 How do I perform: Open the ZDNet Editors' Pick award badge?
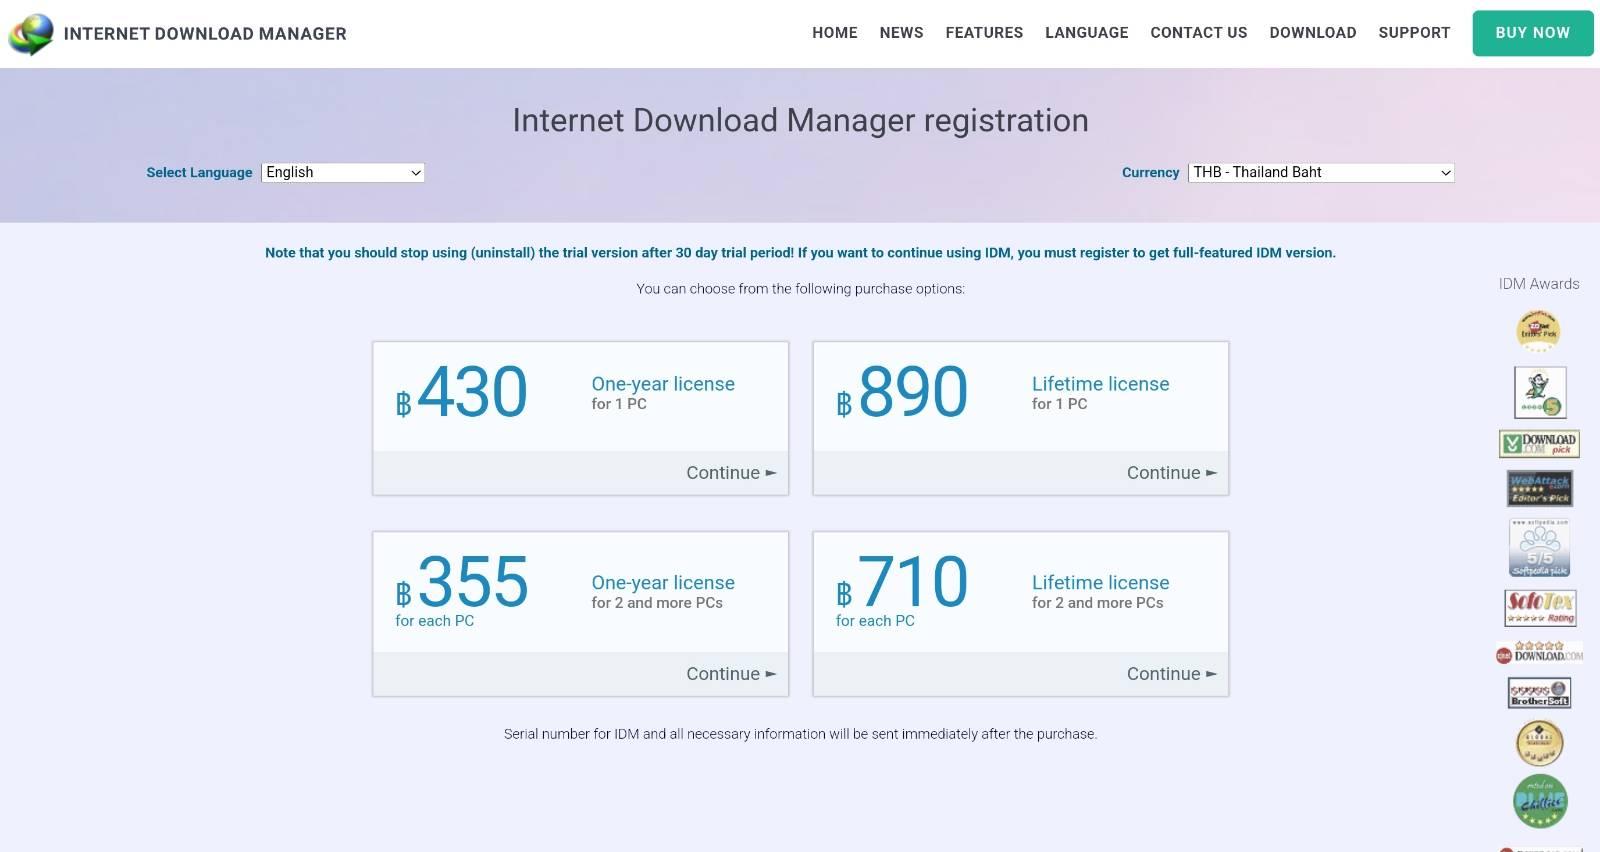[1538, 331]
